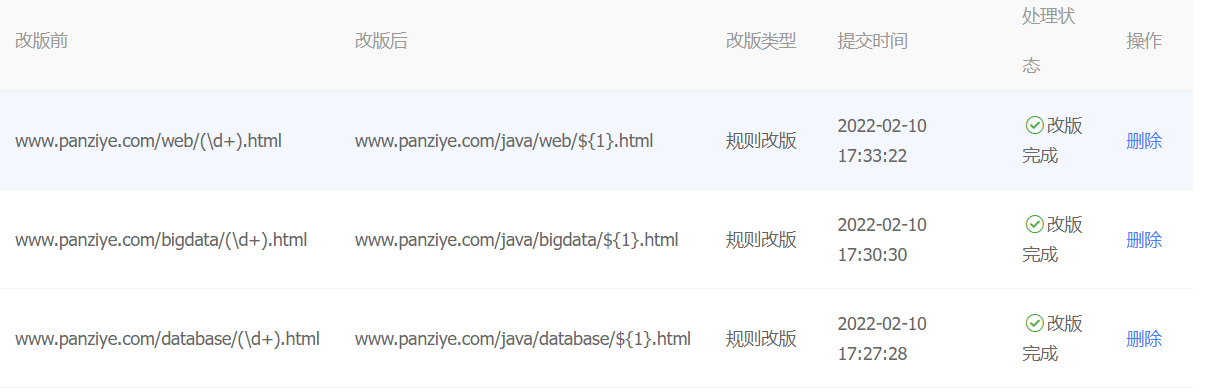Select www.panziye.com/java/web/${1}.html target URL

pos(504,141)
